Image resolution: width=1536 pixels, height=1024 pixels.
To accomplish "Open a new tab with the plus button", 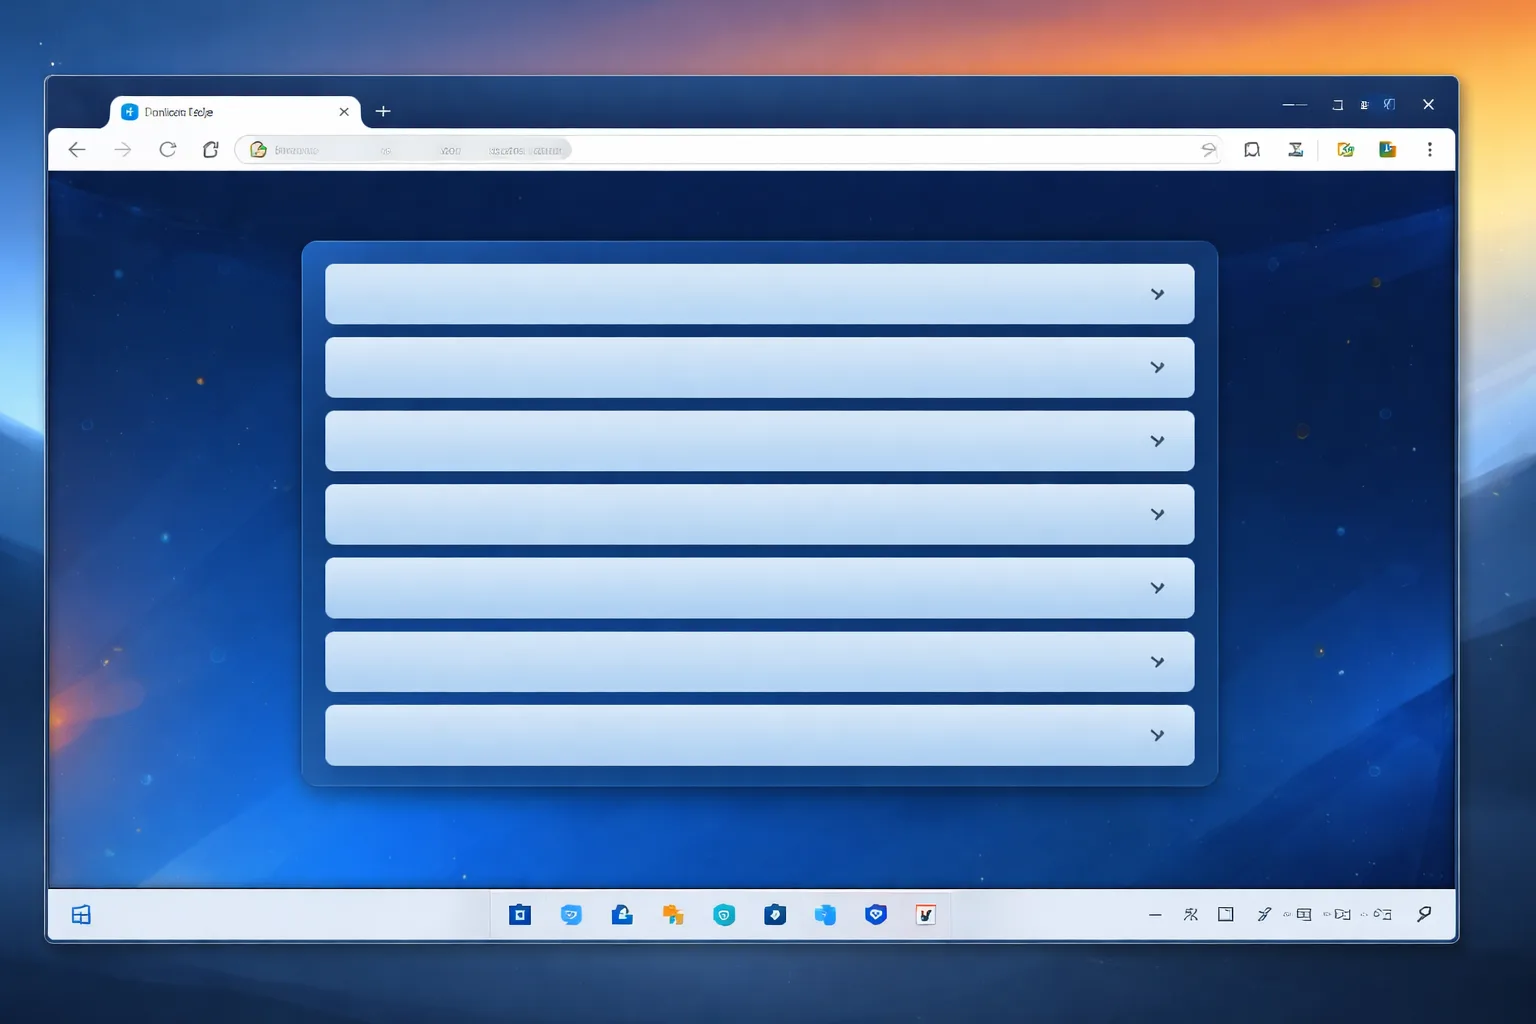I will [x=382, y=111].
